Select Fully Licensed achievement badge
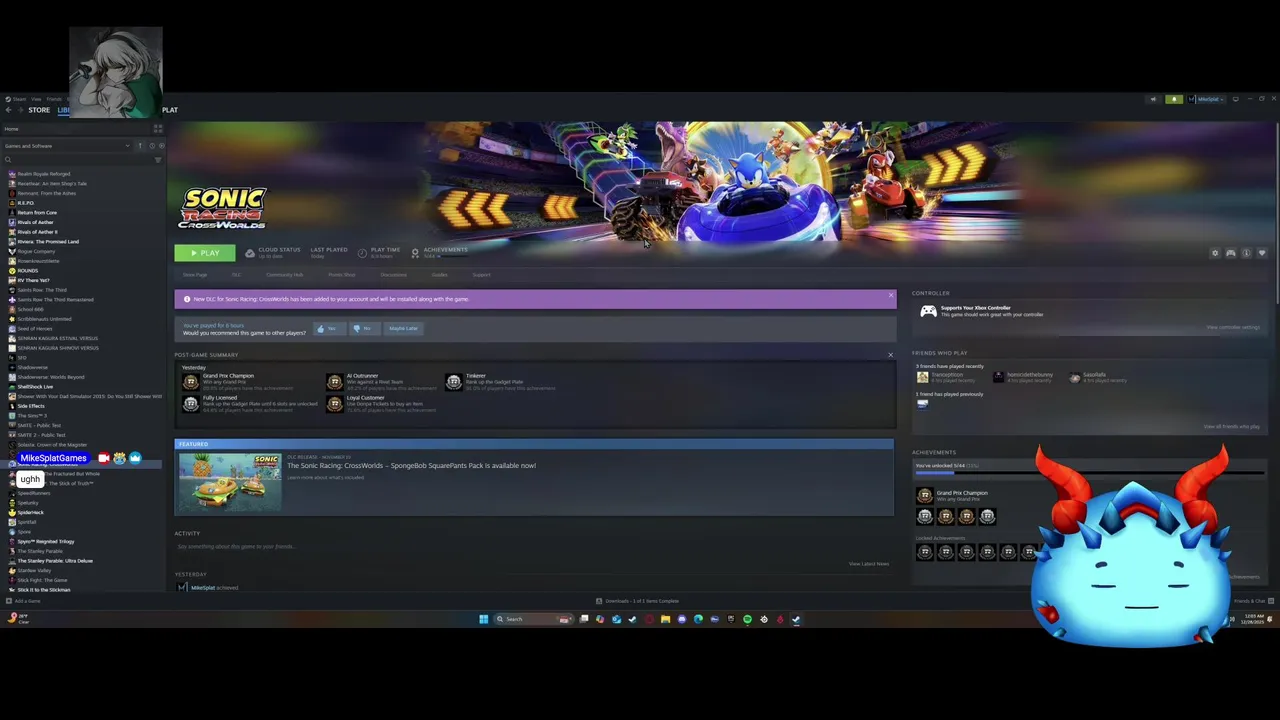Viewport: 1280px width, 720px height. (191, 403)
